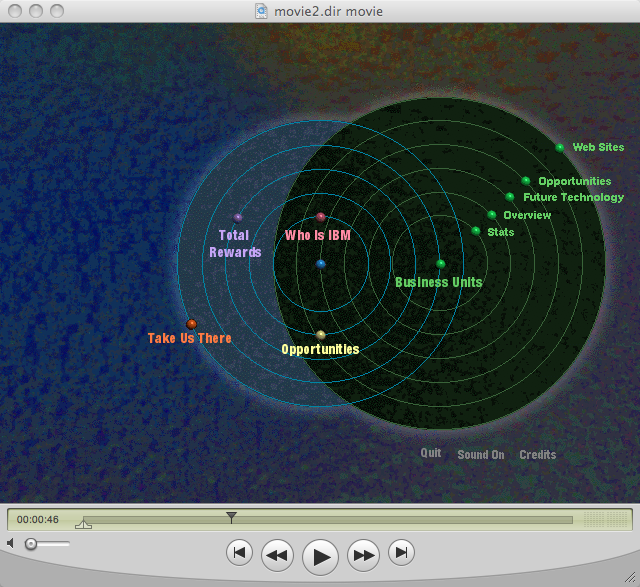Open the Overview menu item
Viewport: 640px width, 587px height.
coord(527,215)
